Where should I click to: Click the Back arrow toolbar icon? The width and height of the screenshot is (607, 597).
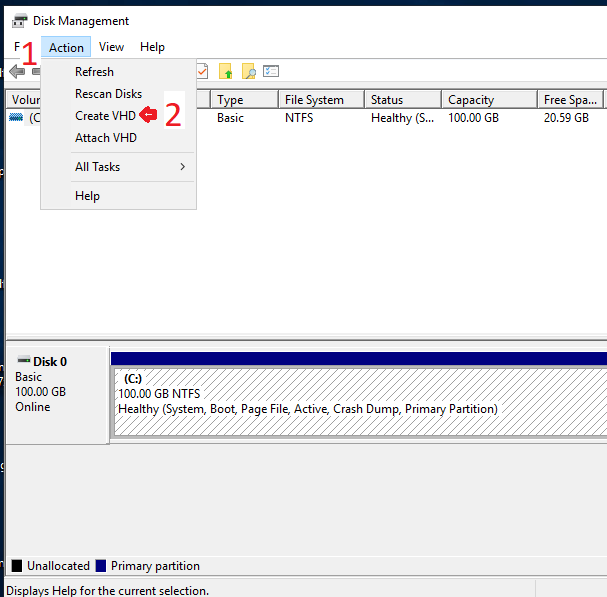tap(17, 72)
